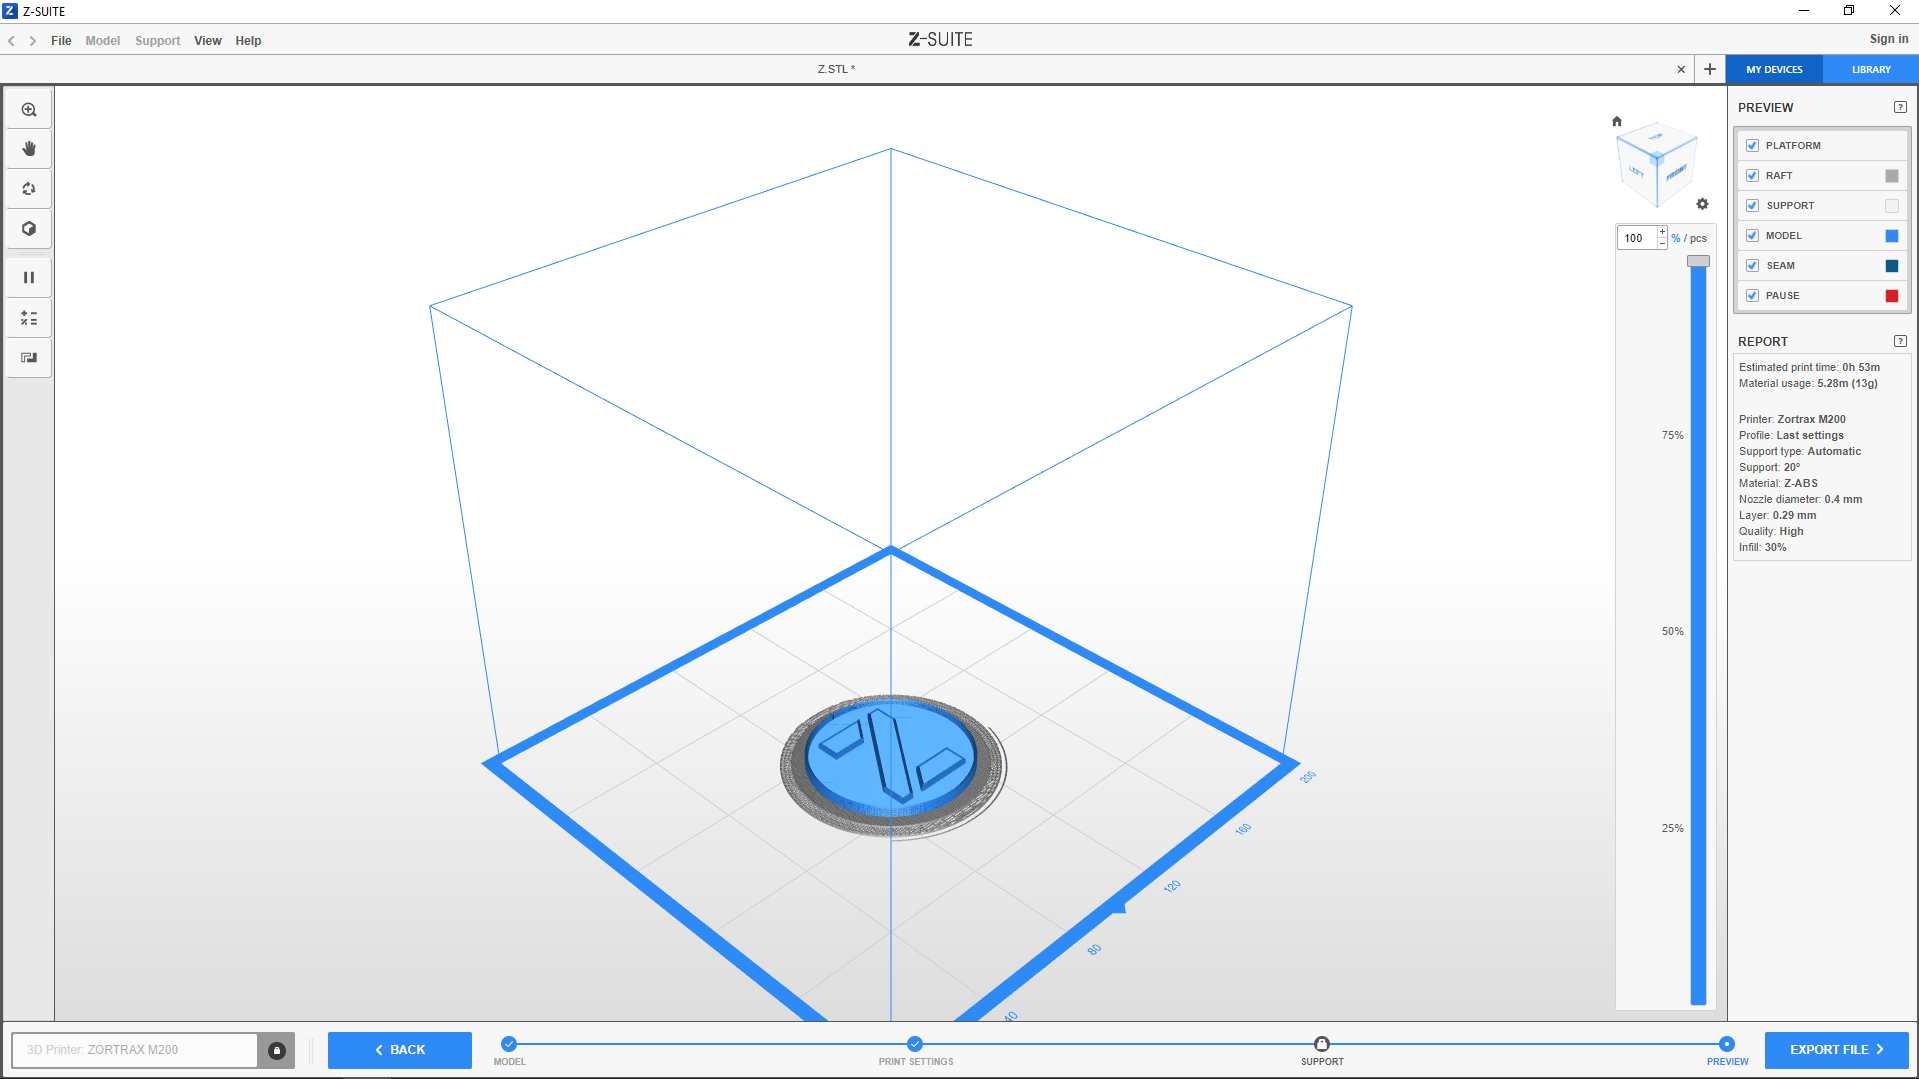Select the rotate view tool
Viewport: 1919px width, 1079px height.
pyautogui.click(x=29, y=189)
